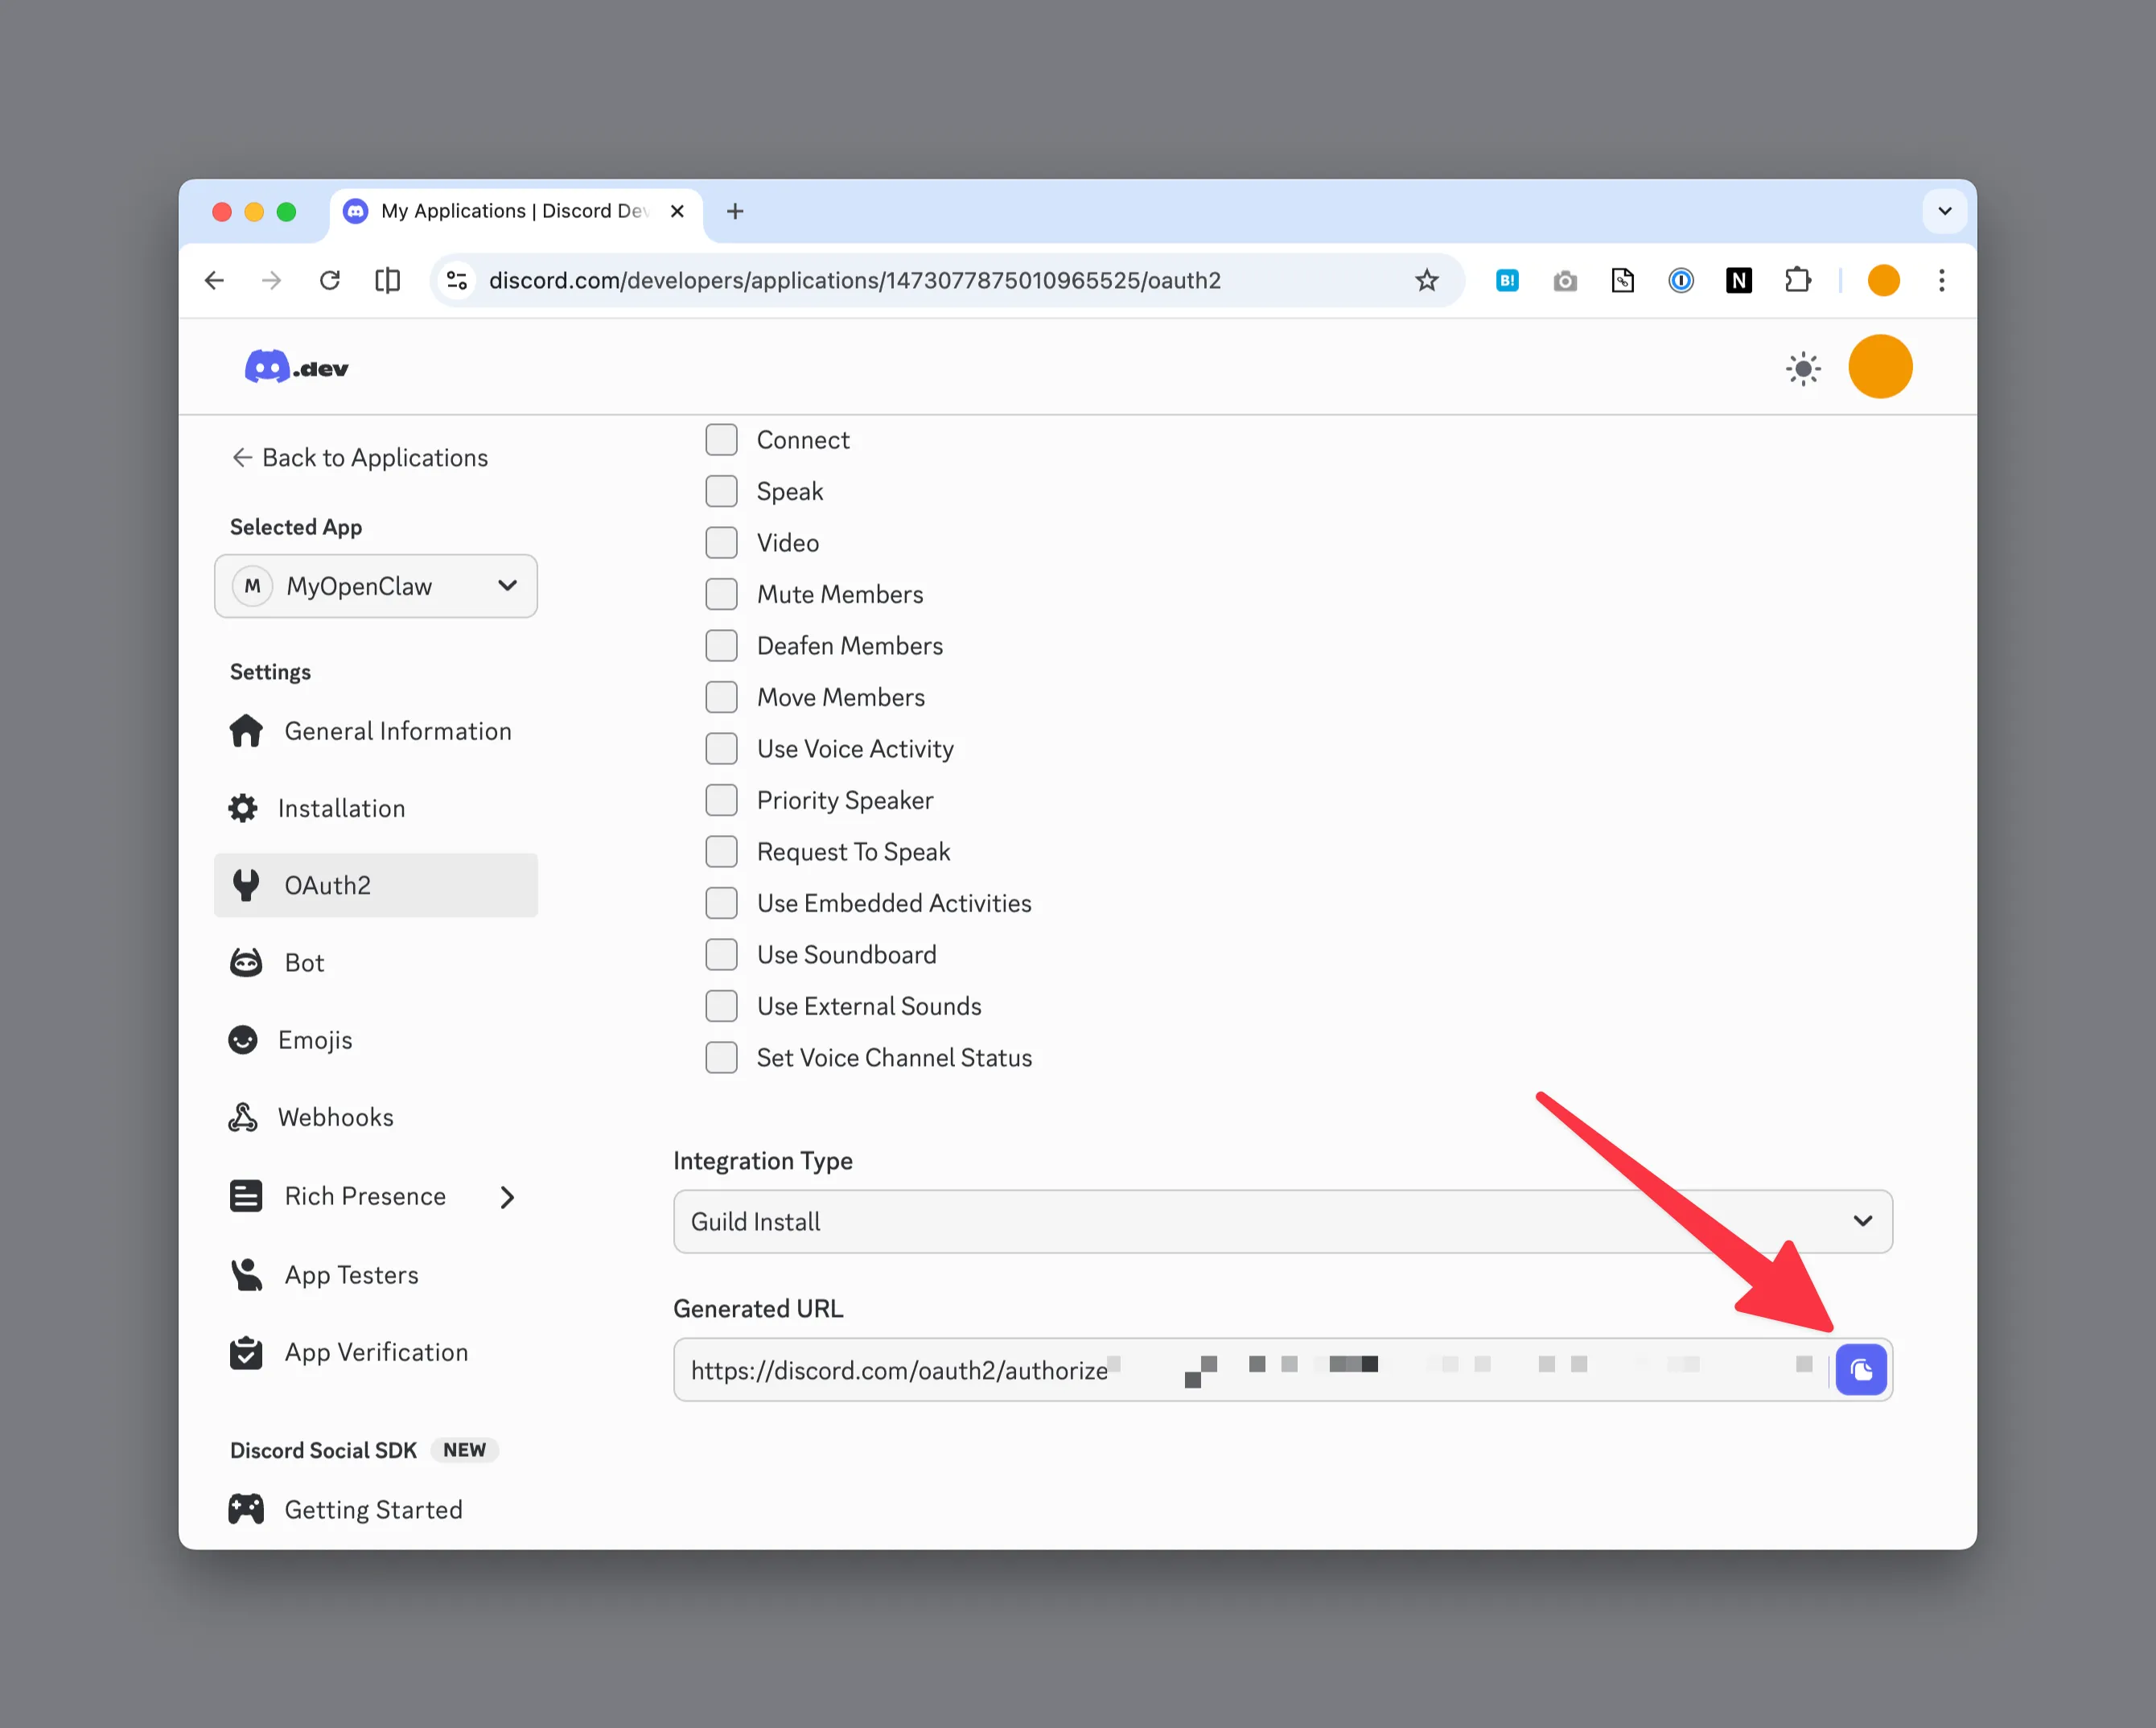Image resolution: width=2156 pixels, height=1728 pixels.
Task: Toggle the light theme sun icon
Action: click(x=1802, y=368)
